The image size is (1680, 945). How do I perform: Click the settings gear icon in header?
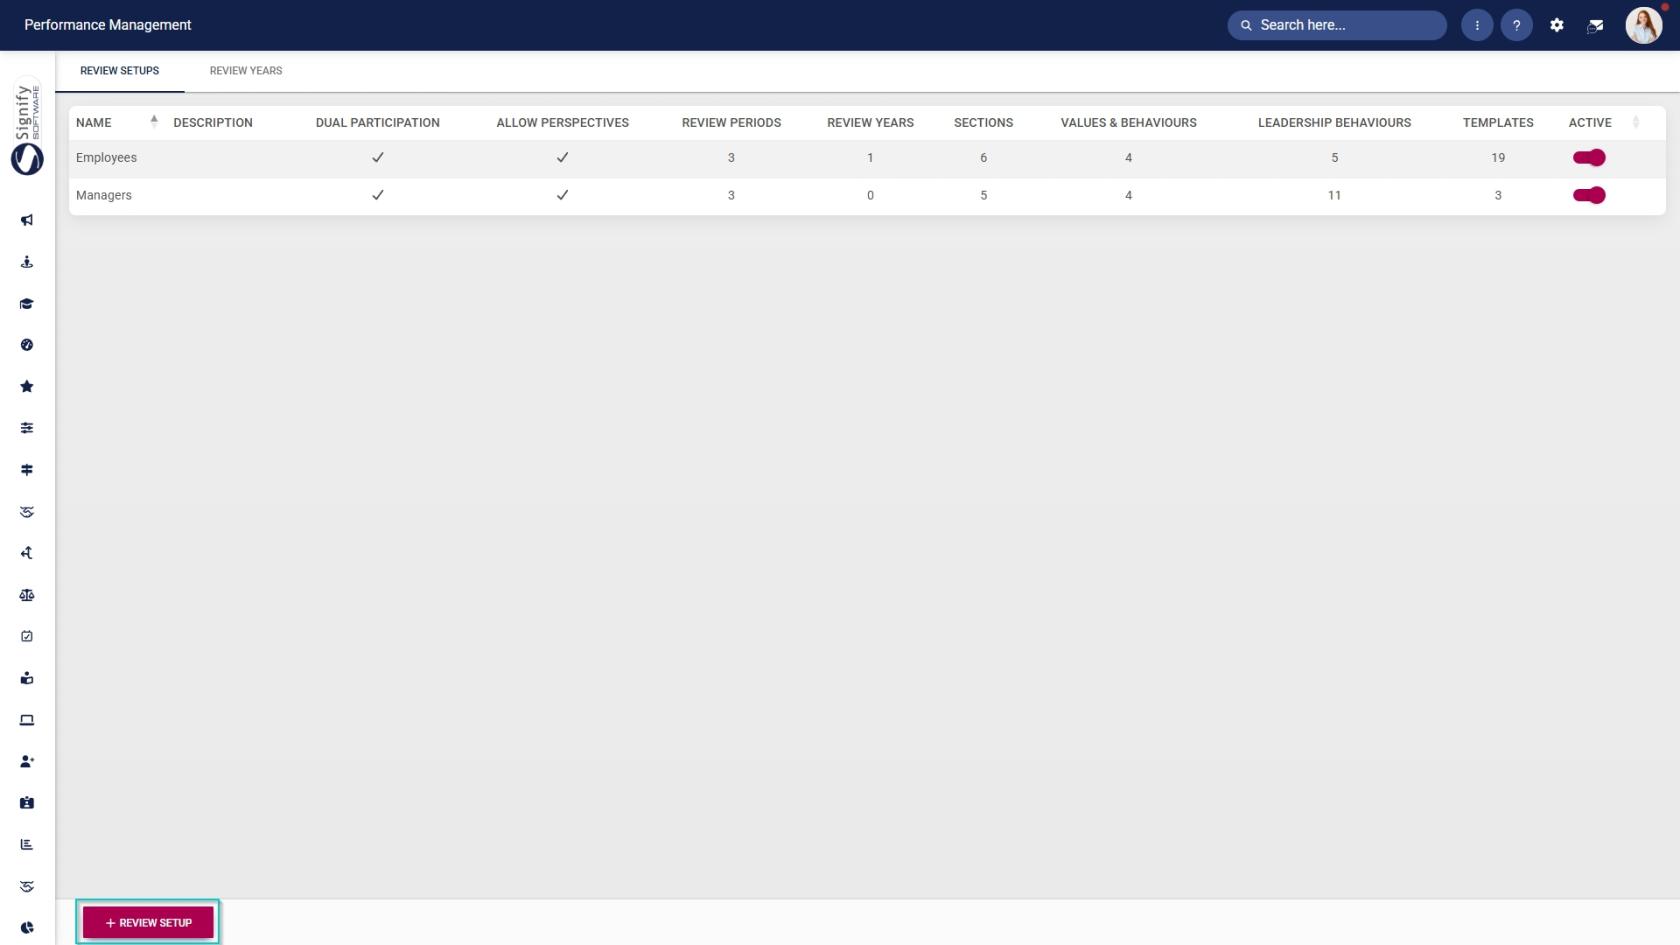coord(1557,25)
